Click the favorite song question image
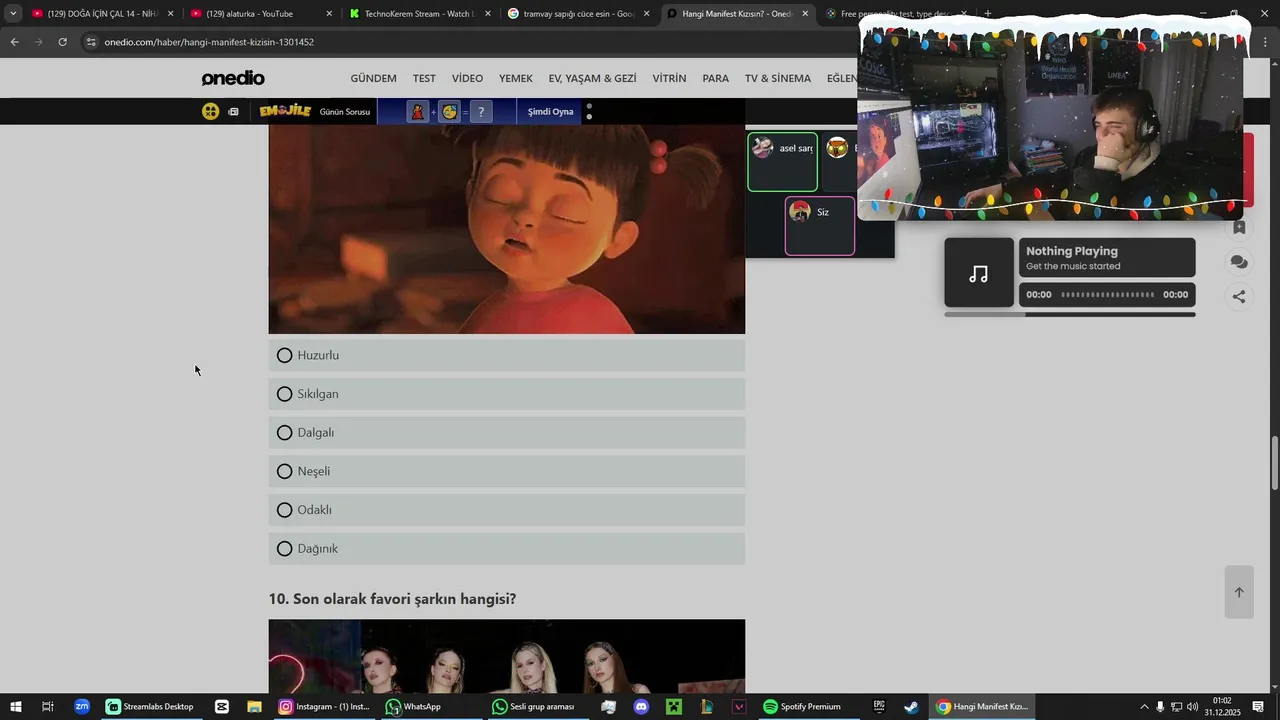 coord(506,656)
